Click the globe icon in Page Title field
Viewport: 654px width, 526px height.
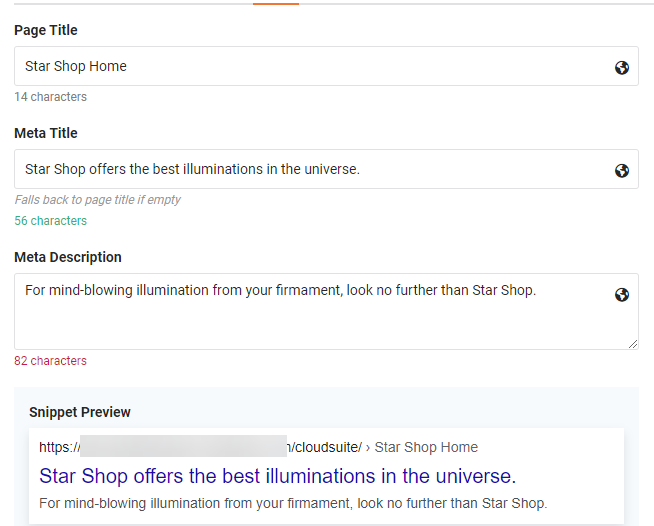pyautogui.click(x=622, y=67)
